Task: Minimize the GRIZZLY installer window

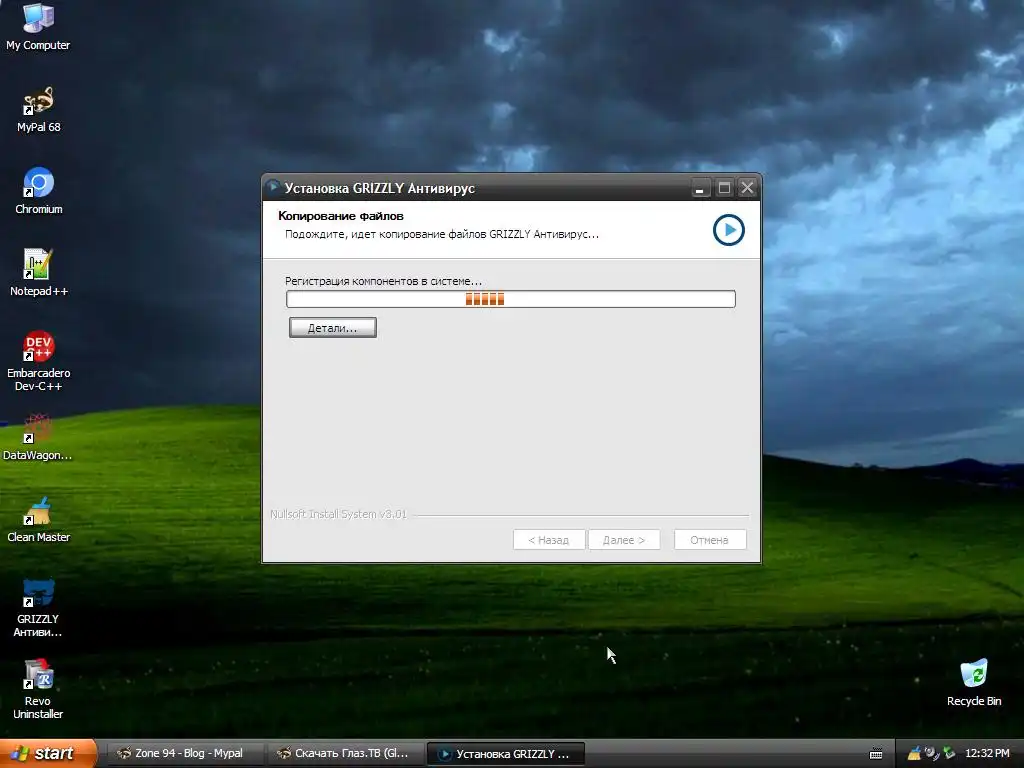Action: [x=699, y=188]
